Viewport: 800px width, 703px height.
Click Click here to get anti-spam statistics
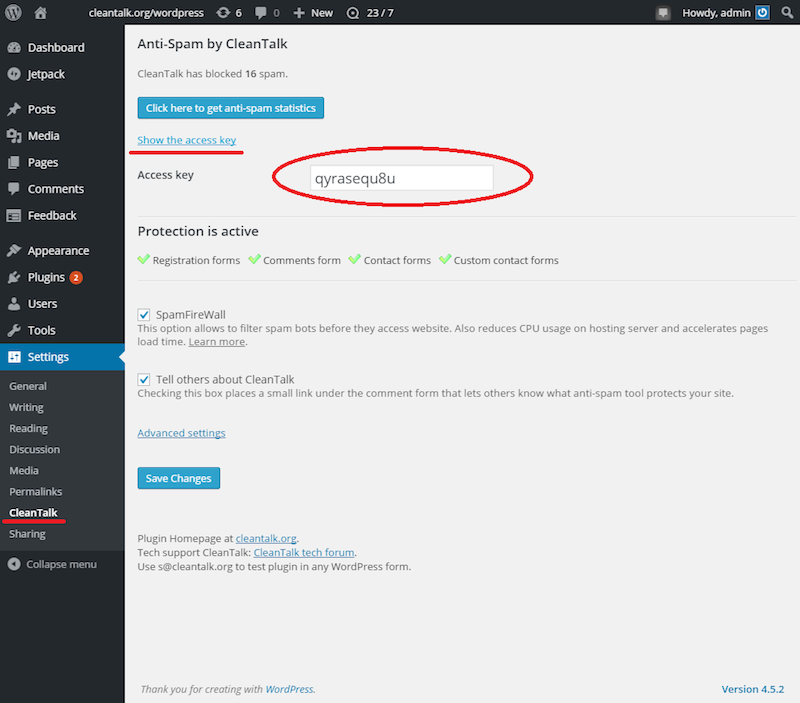point(231,108)
